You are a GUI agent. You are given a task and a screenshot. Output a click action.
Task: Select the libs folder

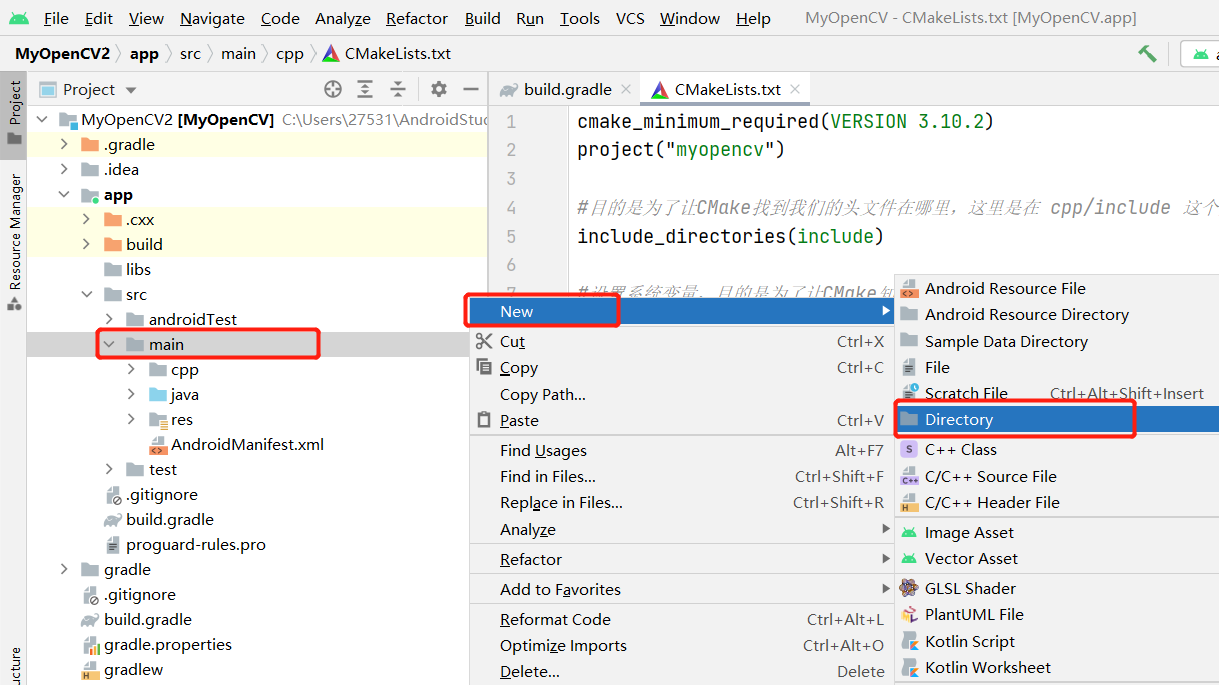[138, 269]
